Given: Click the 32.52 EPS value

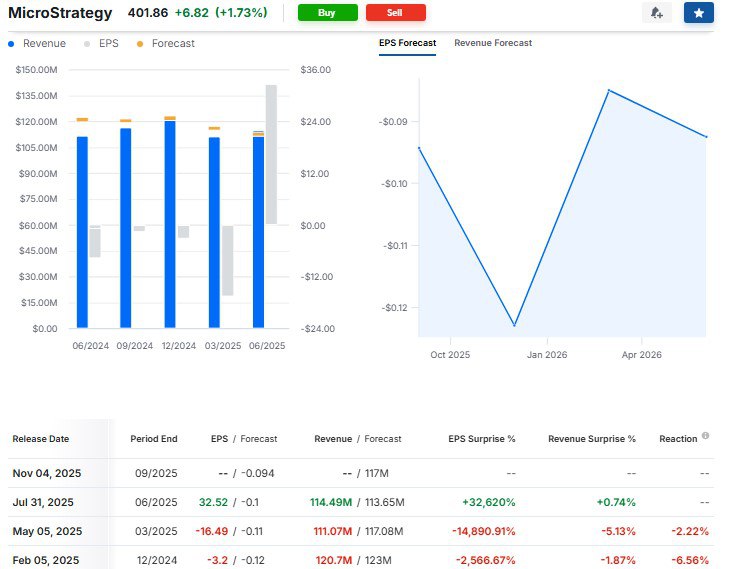Looking at the screenshot, I should click(213, 502).
